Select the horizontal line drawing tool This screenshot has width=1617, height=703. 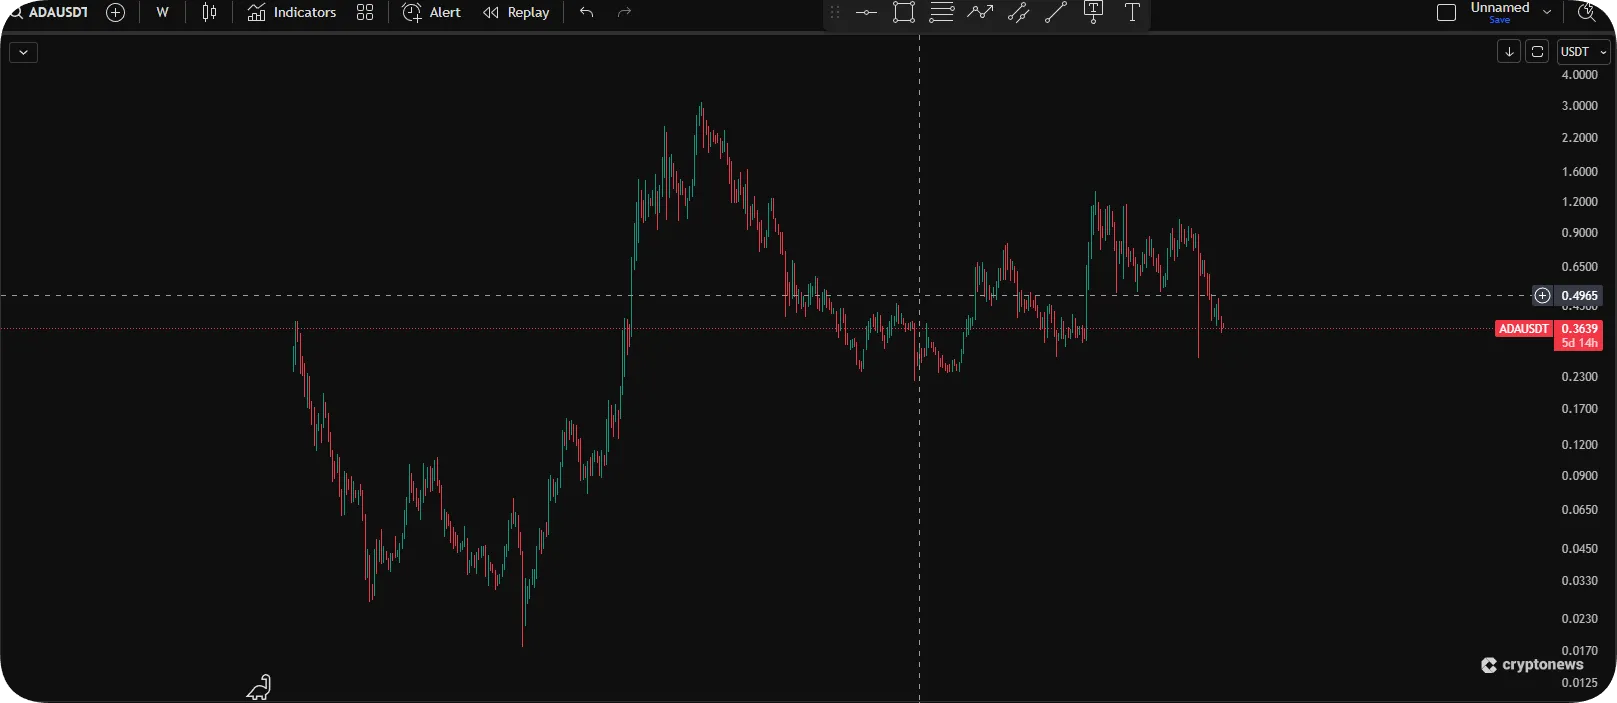(x=866, y=13)
